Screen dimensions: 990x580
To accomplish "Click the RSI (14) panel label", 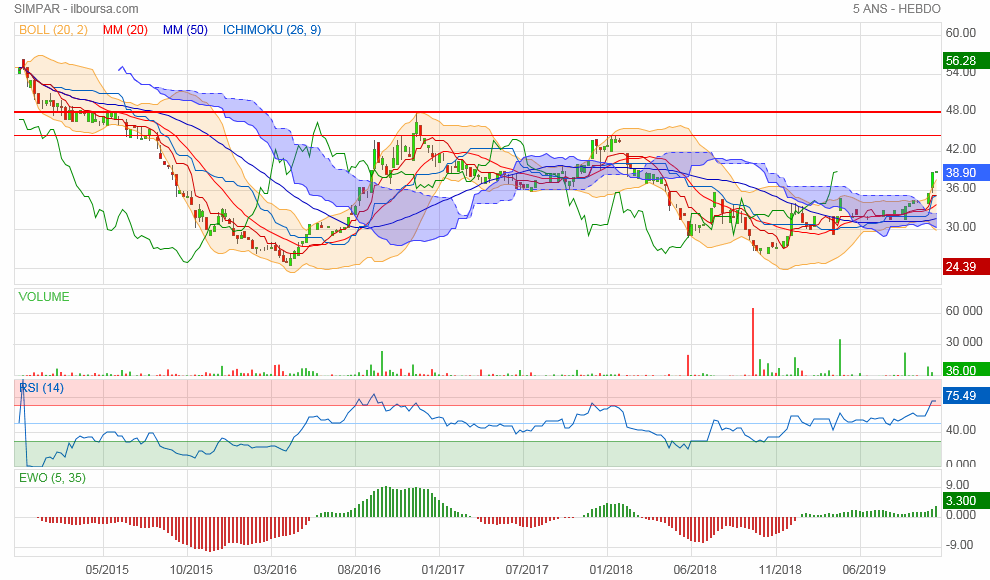I will coord(42,388).
